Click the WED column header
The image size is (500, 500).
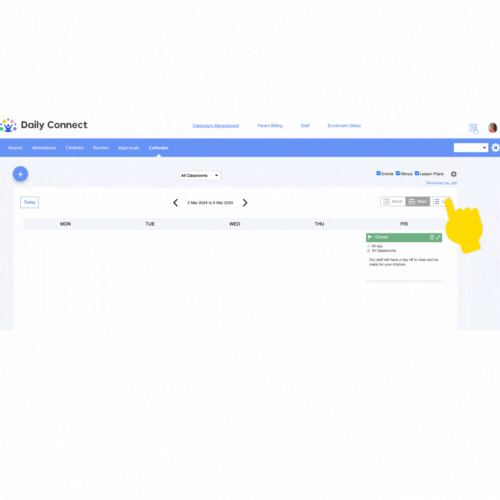pyautogui.click(x=235, y=224)
